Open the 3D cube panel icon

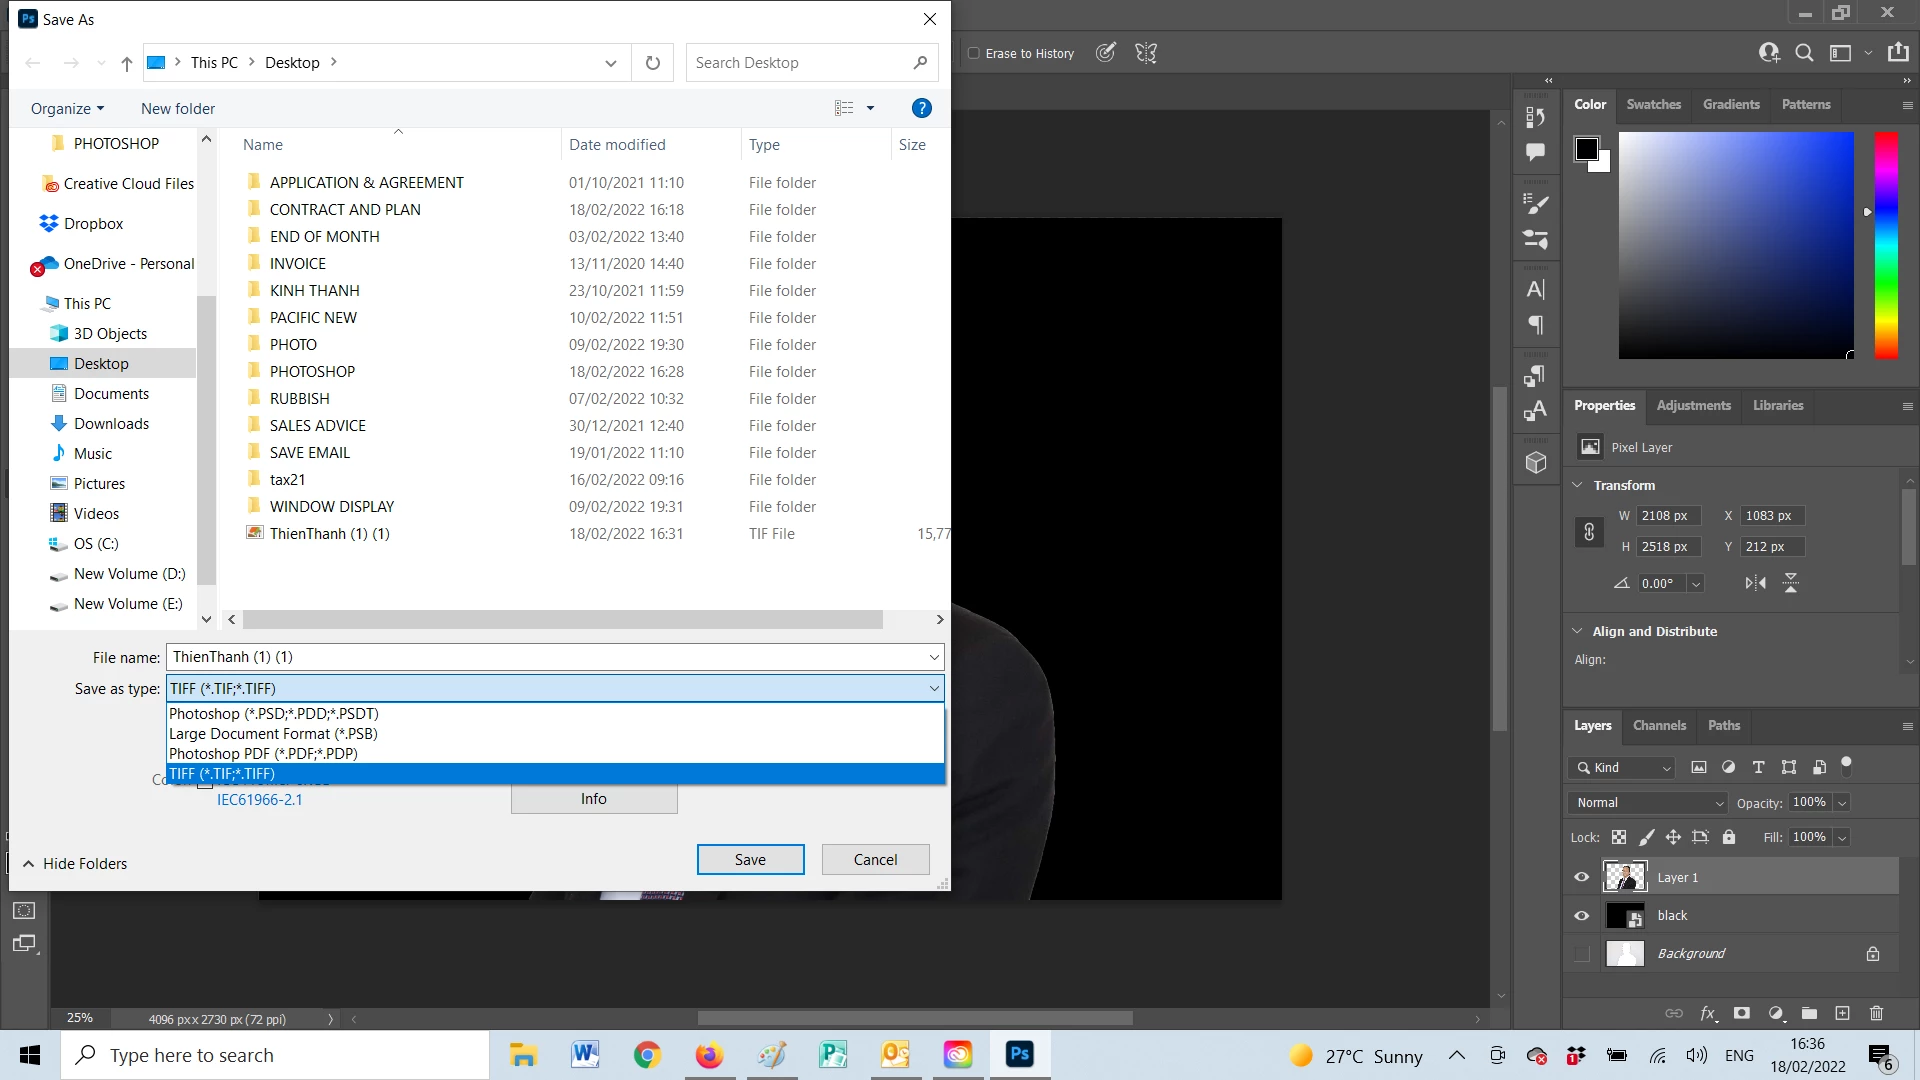pyautogui.click(x=1536, y=463)
